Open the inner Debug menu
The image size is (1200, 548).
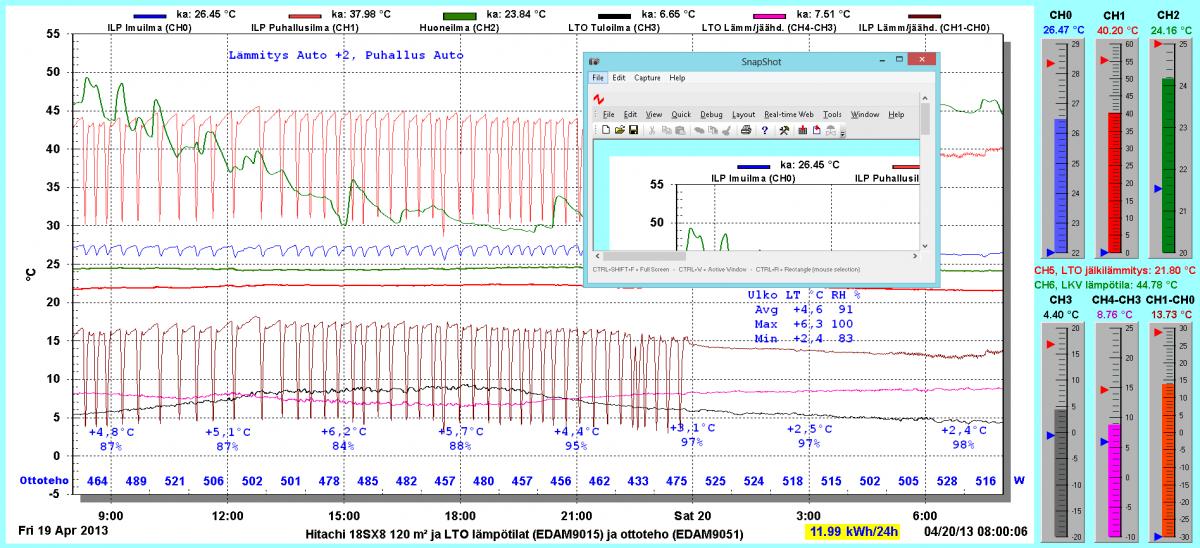711,115
